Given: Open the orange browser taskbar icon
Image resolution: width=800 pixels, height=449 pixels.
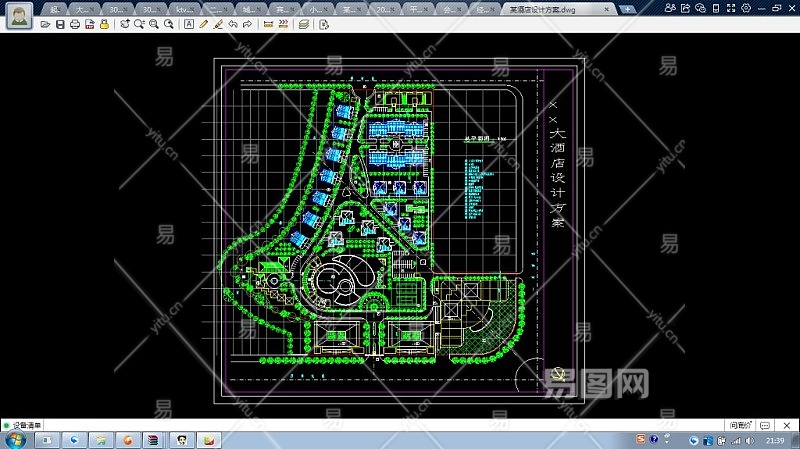Looking at the screenshot, I should pos(128,440).
